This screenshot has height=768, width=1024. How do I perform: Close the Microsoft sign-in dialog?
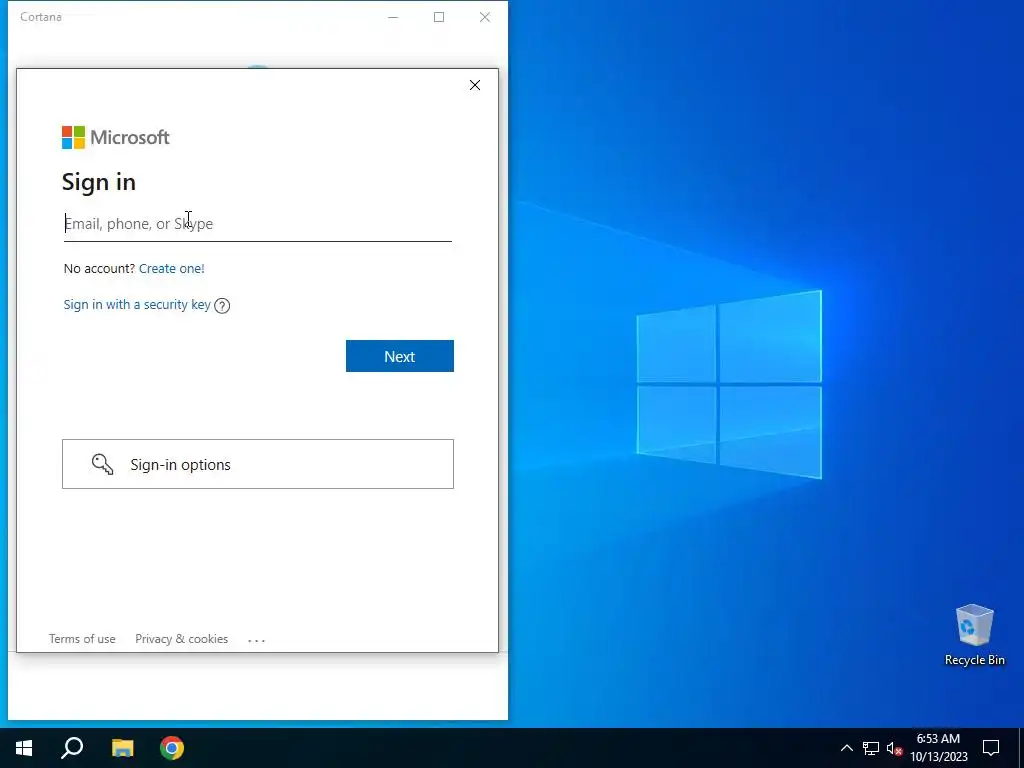pyautogui.click(x=475, y=85)
